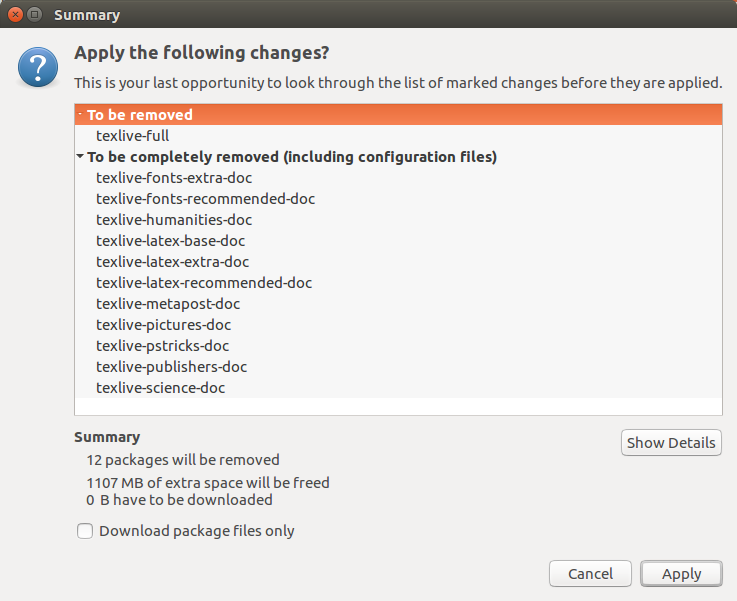
Task: Click the texlive-latex-extra-doc entry
Action: (x=172, y=262)
